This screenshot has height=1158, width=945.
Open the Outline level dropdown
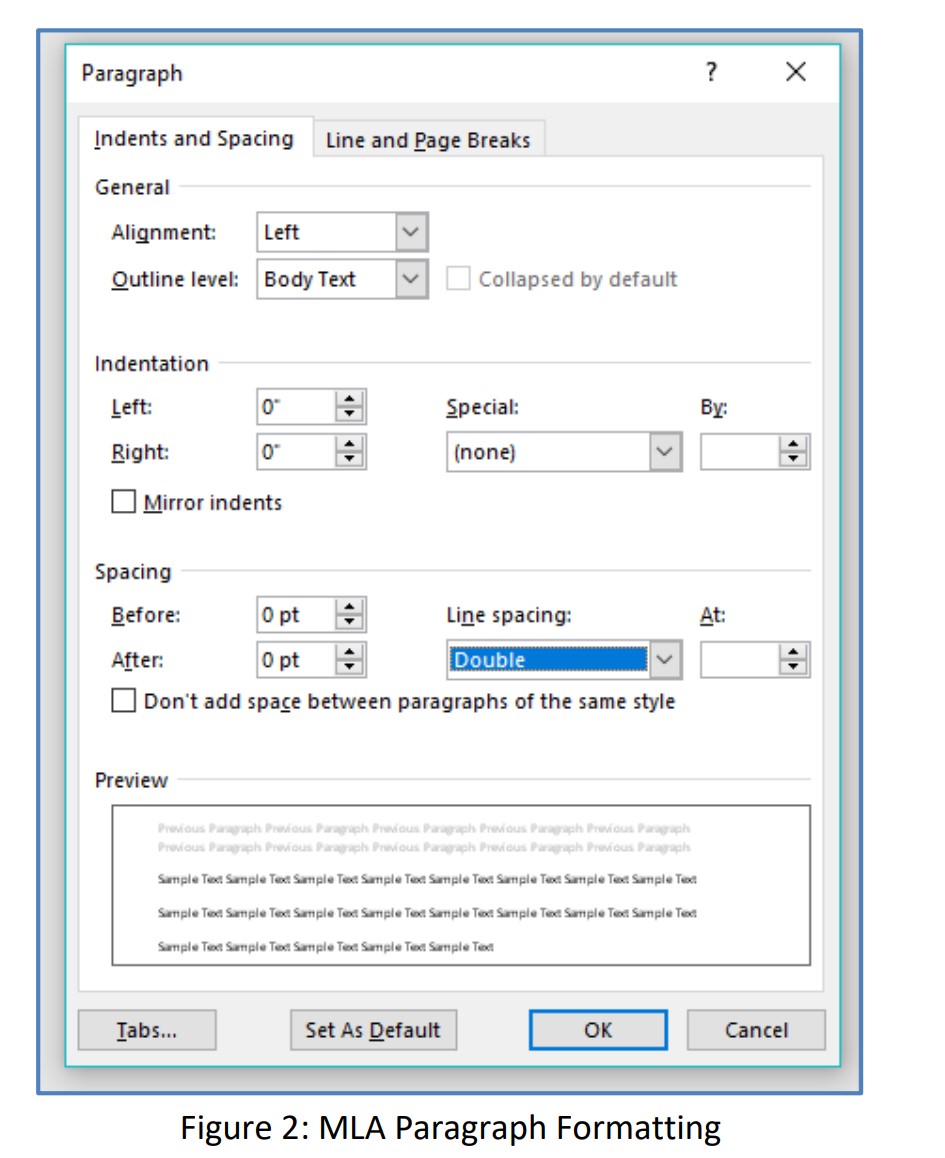(409, 279)
